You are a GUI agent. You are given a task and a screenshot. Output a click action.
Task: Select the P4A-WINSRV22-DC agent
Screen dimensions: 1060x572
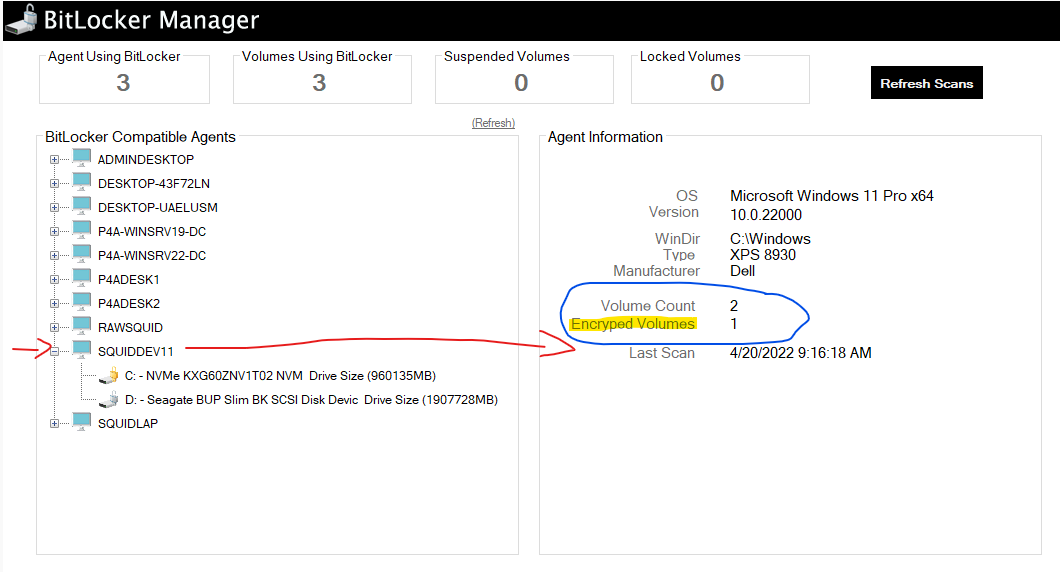click(152, 256)
